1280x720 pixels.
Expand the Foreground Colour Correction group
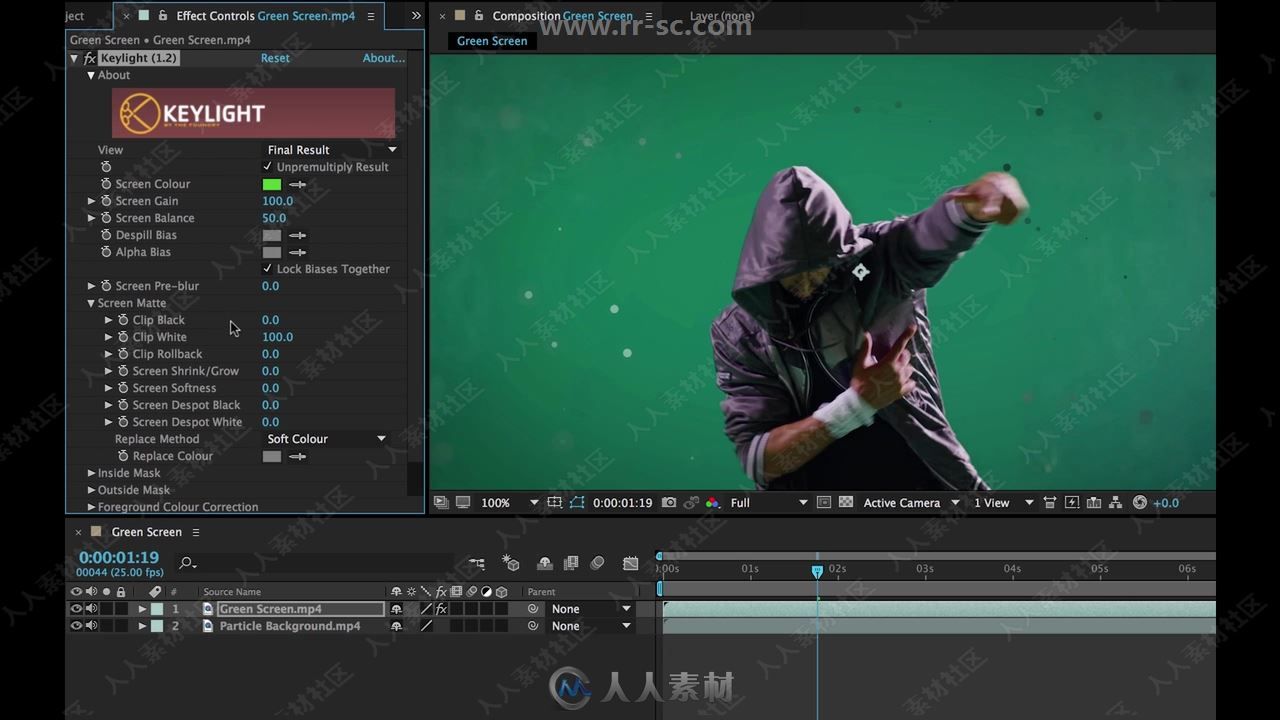tap(91, 507)
